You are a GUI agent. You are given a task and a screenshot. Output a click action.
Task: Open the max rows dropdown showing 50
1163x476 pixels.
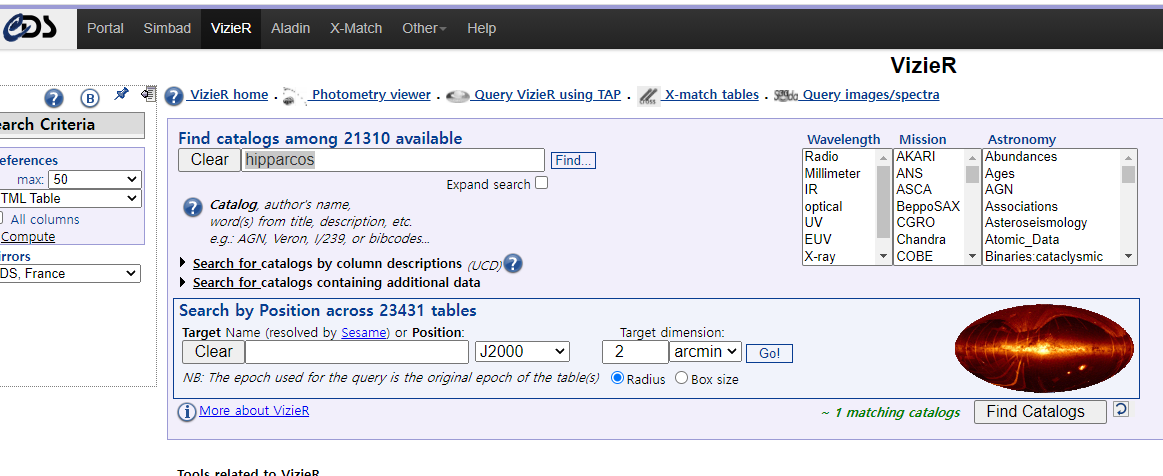94,179
